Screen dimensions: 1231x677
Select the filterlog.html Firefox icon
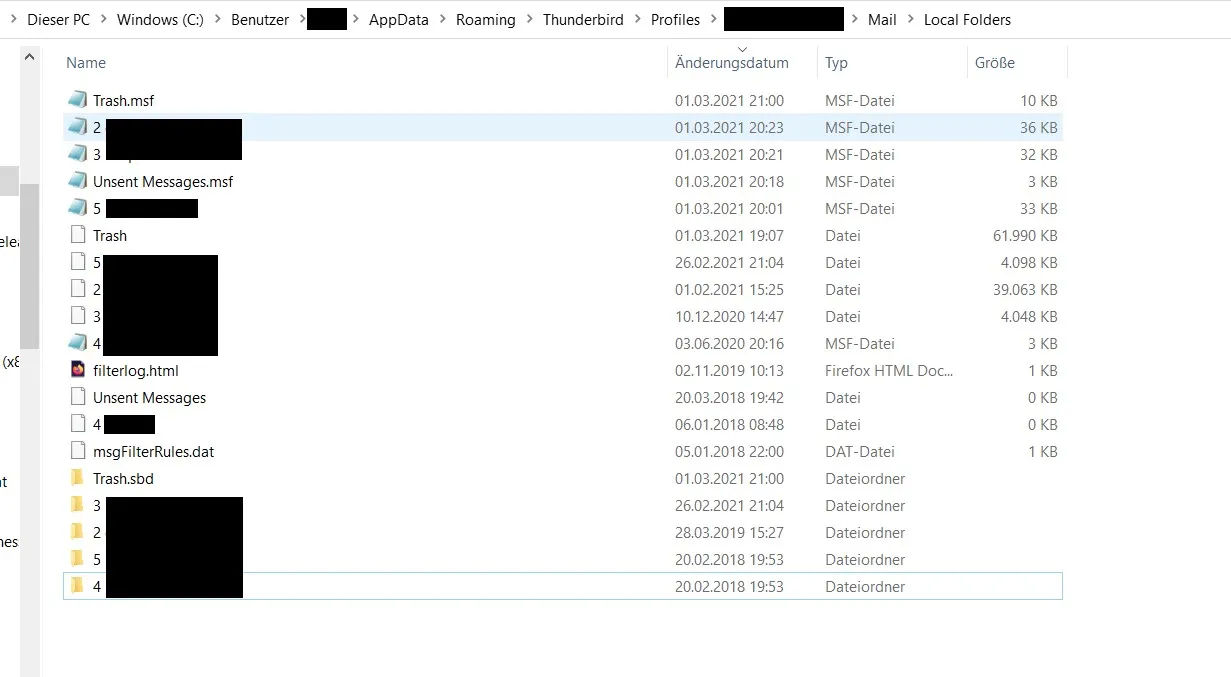click(78, 370)
